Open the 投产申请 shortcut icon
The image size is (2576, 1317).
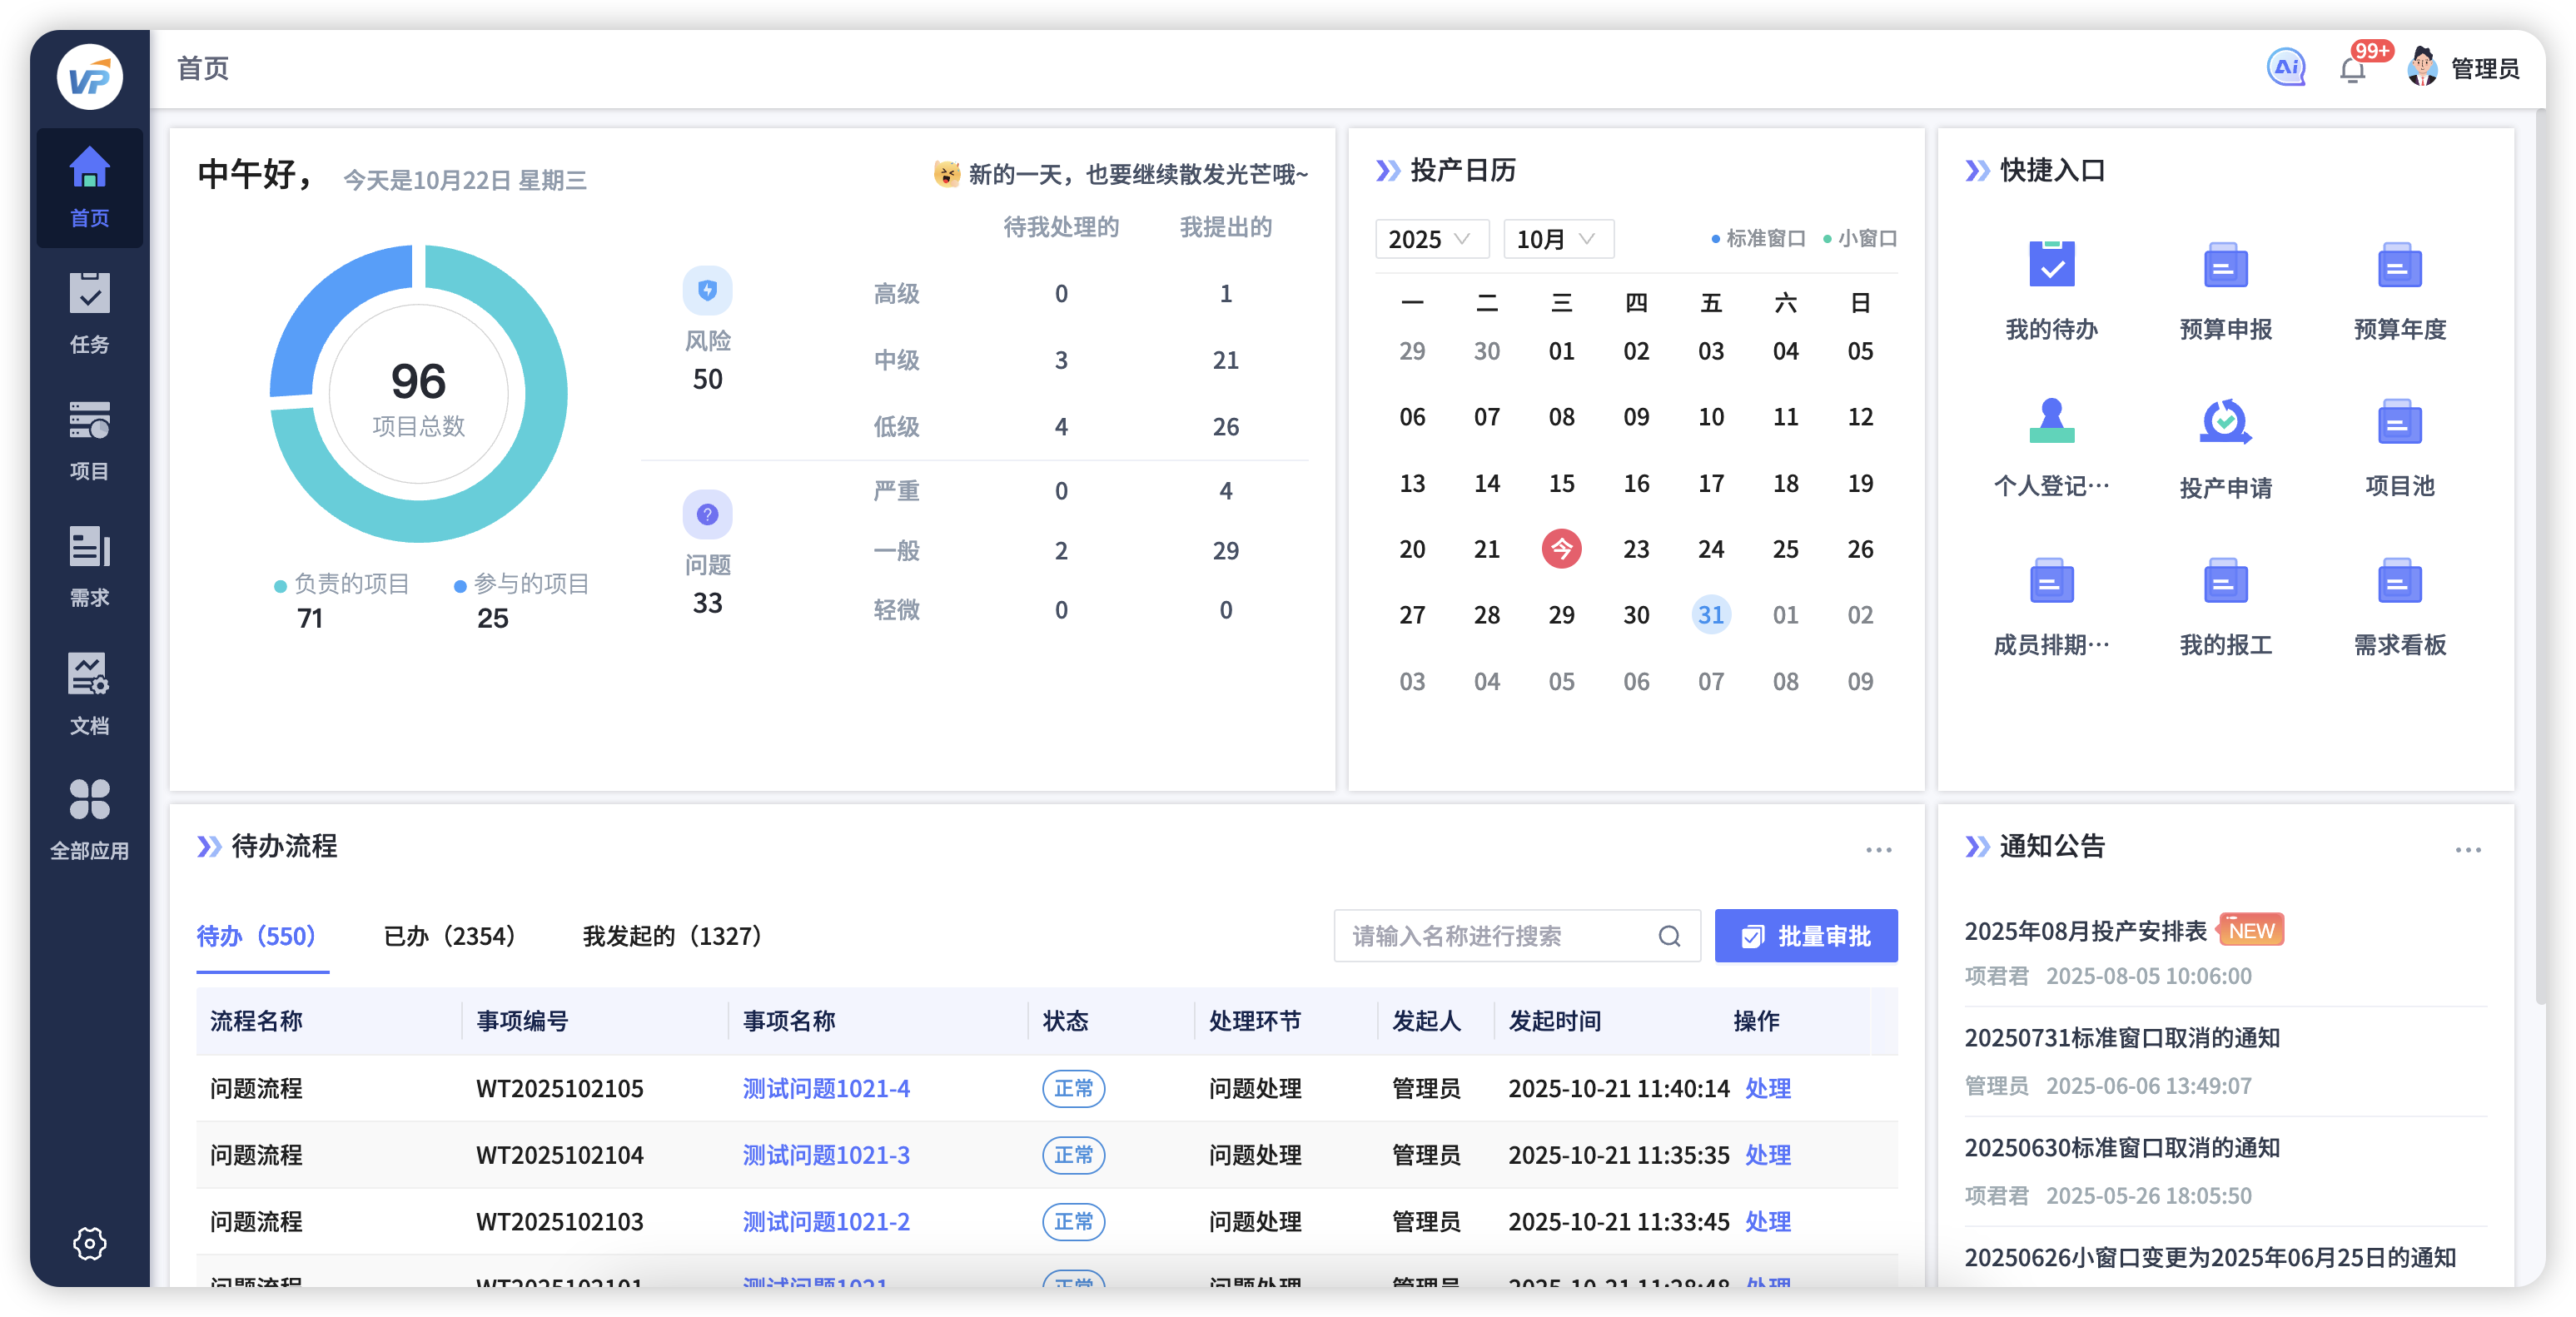point(2225,423)
